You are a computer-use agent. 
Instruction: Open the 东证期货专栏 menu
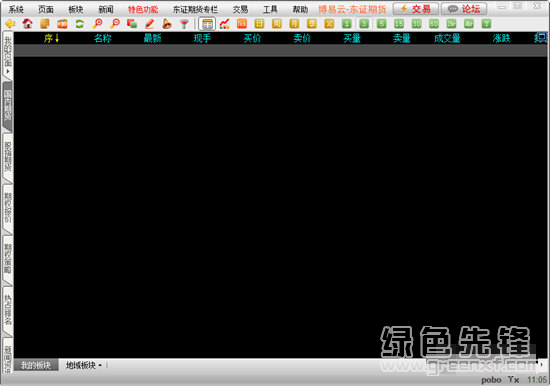[195, 9]
